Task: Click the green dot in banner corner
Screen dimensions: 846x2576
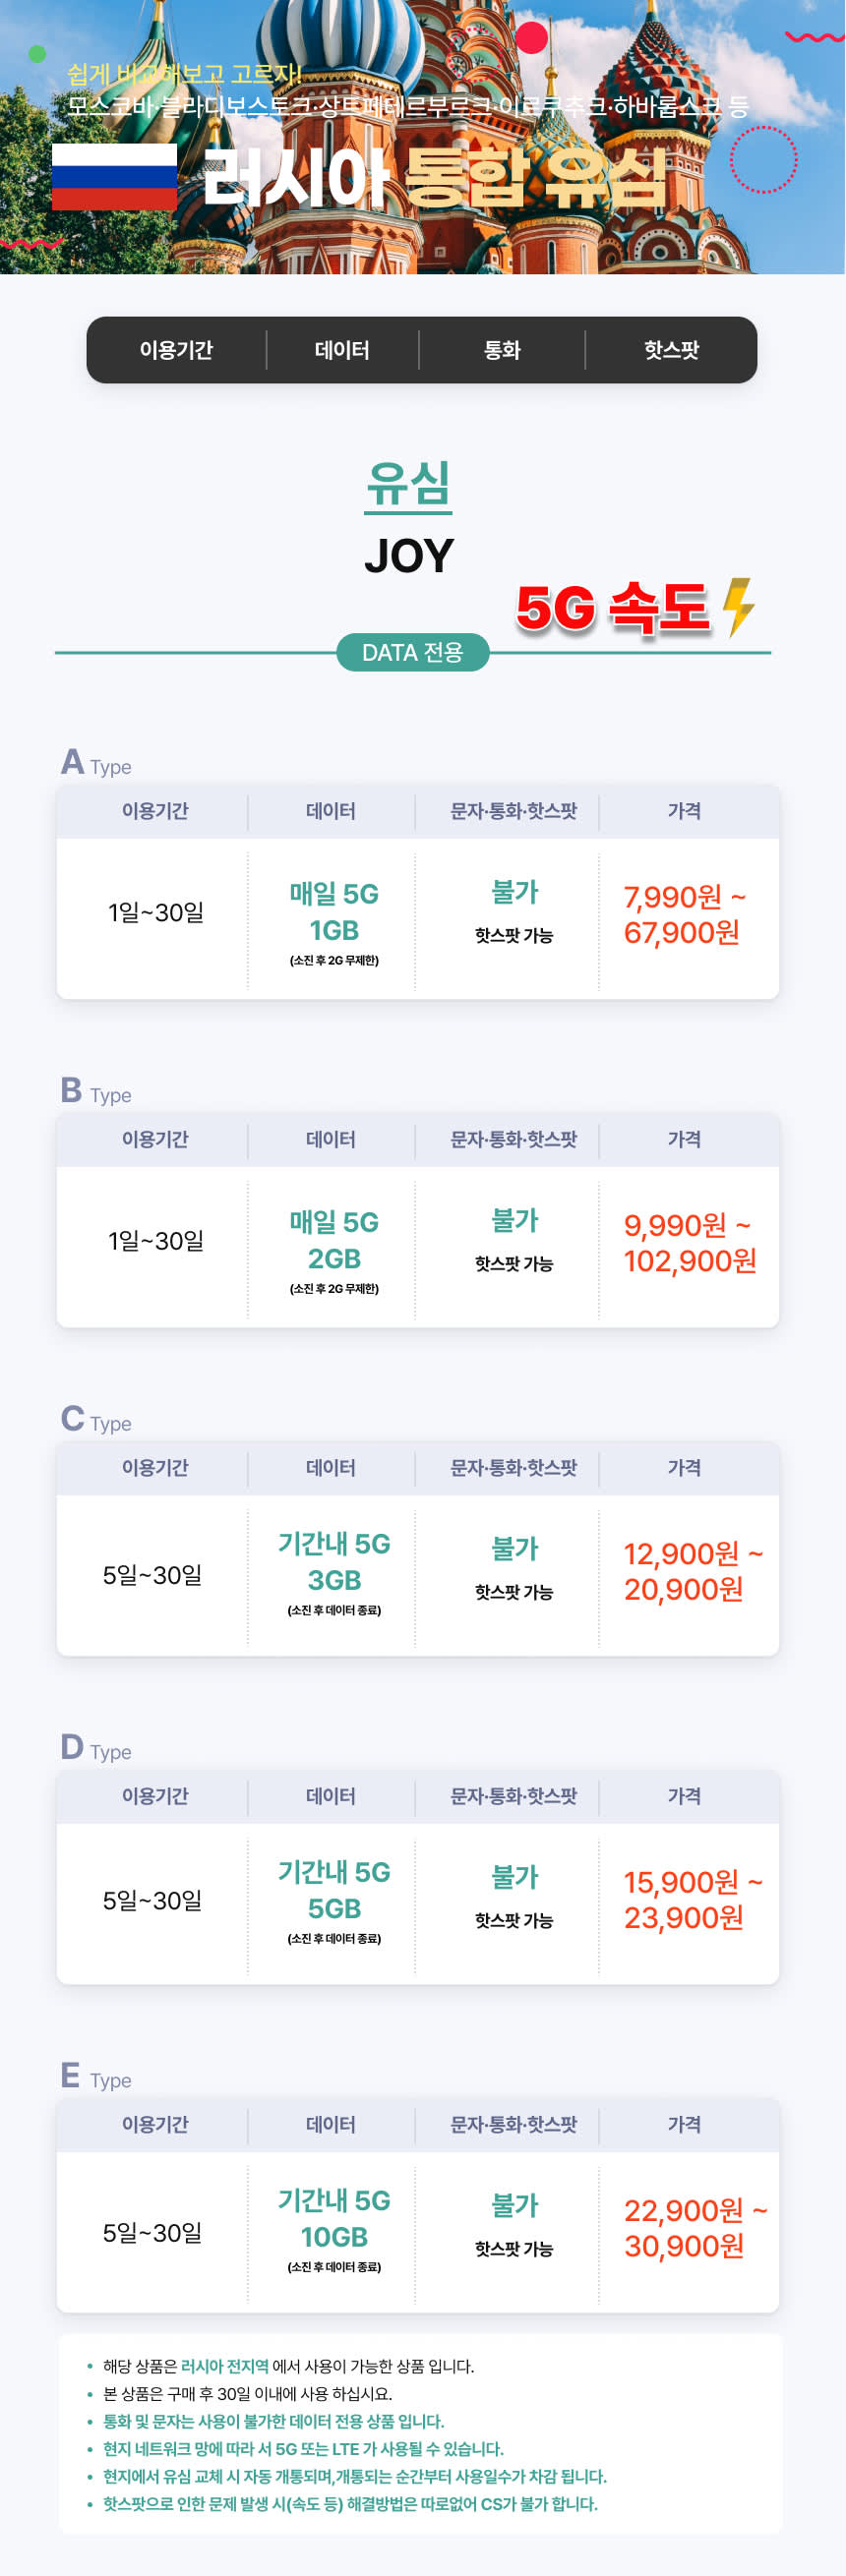Action: coord(37,54)
